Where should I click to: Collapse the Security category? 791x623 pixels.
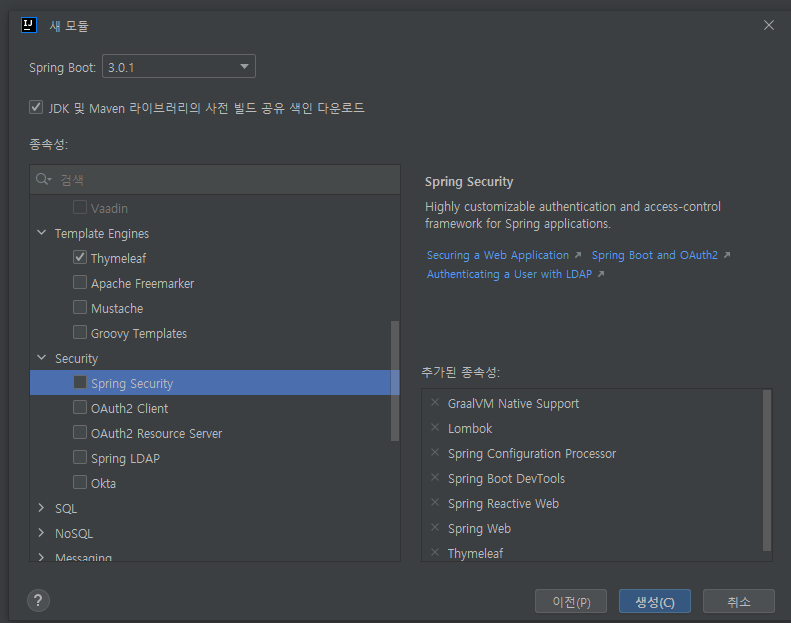[42, 358]
